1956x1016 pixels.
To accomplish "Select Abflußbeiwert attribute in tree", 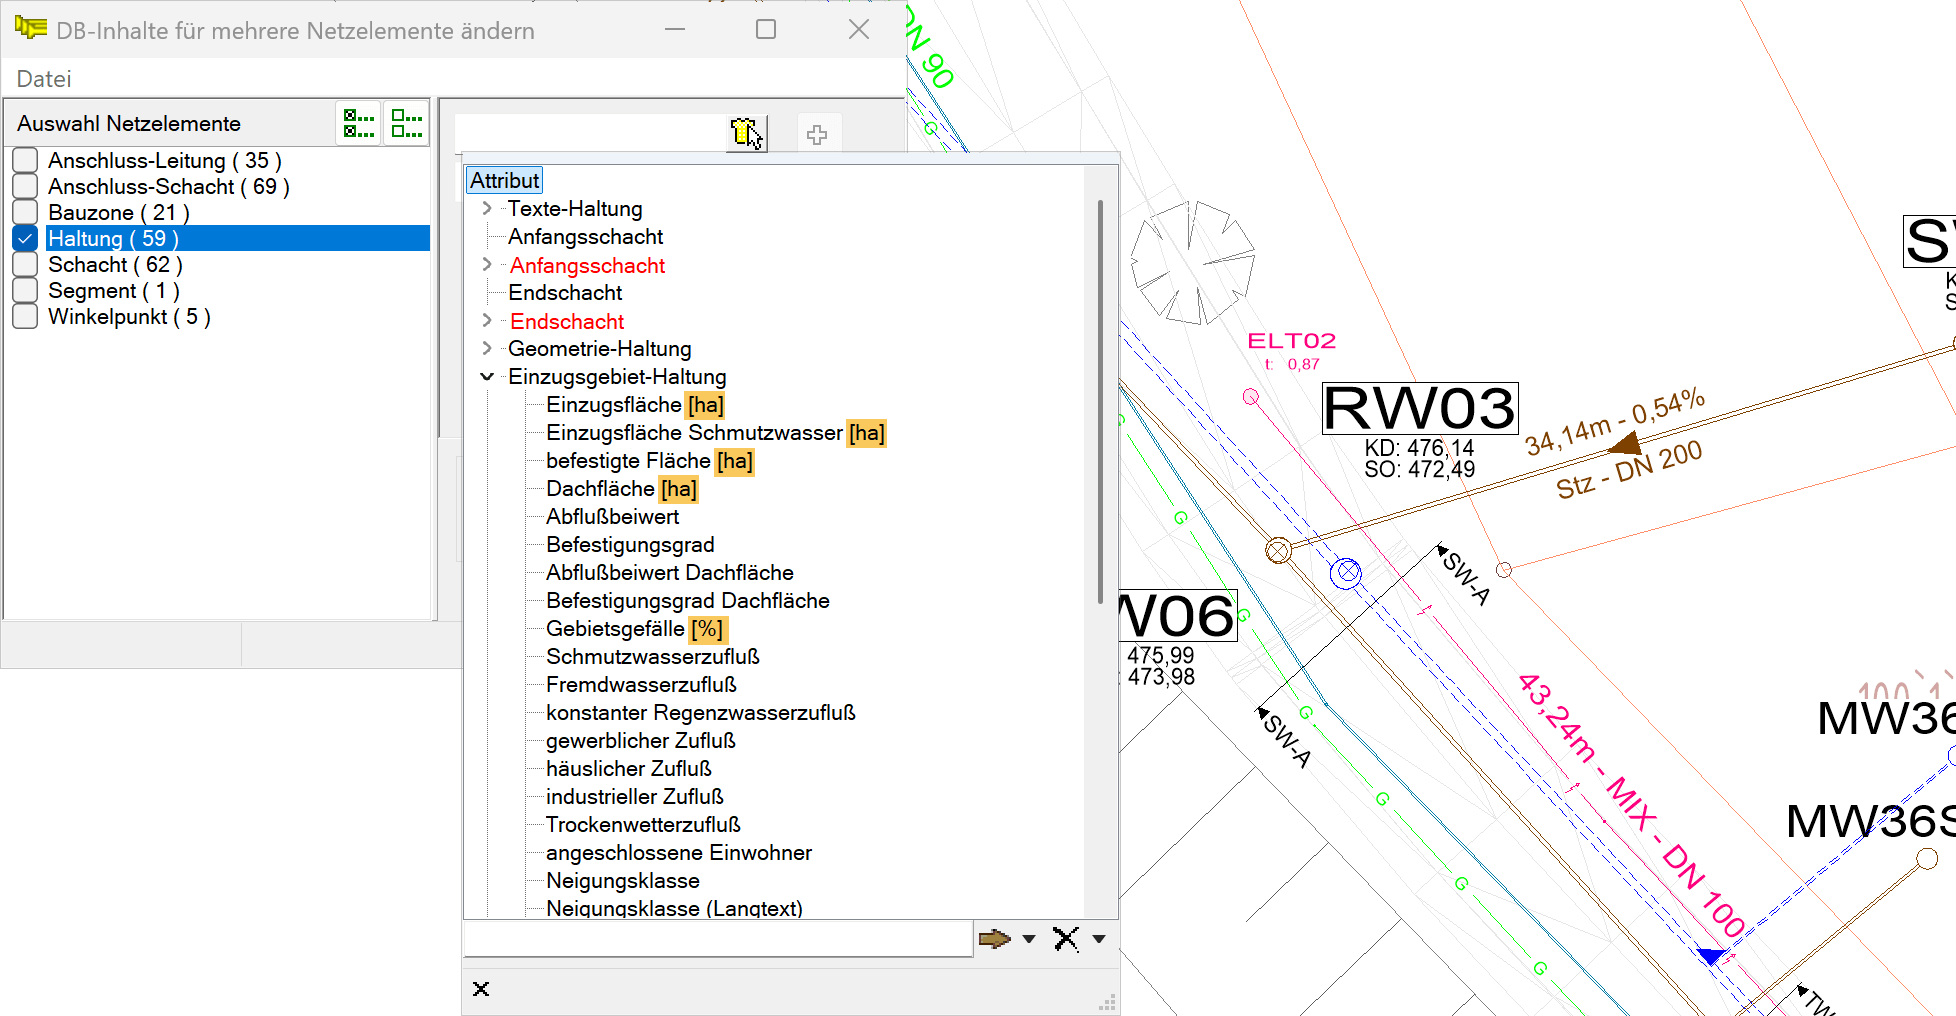I will pos(612,517).
